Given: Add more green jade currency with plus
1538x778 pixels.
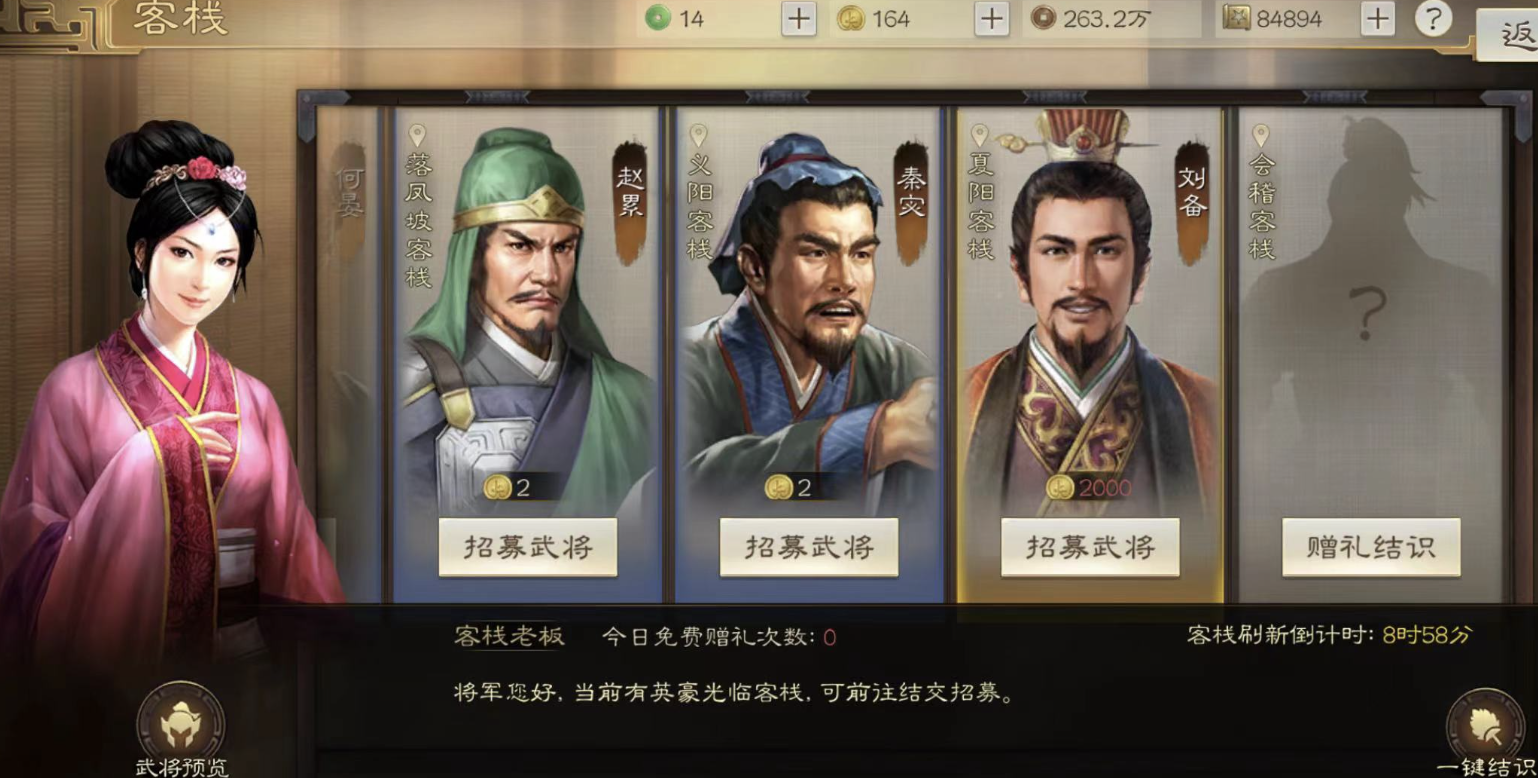Looking at the screenshot, I should (798, 18).
